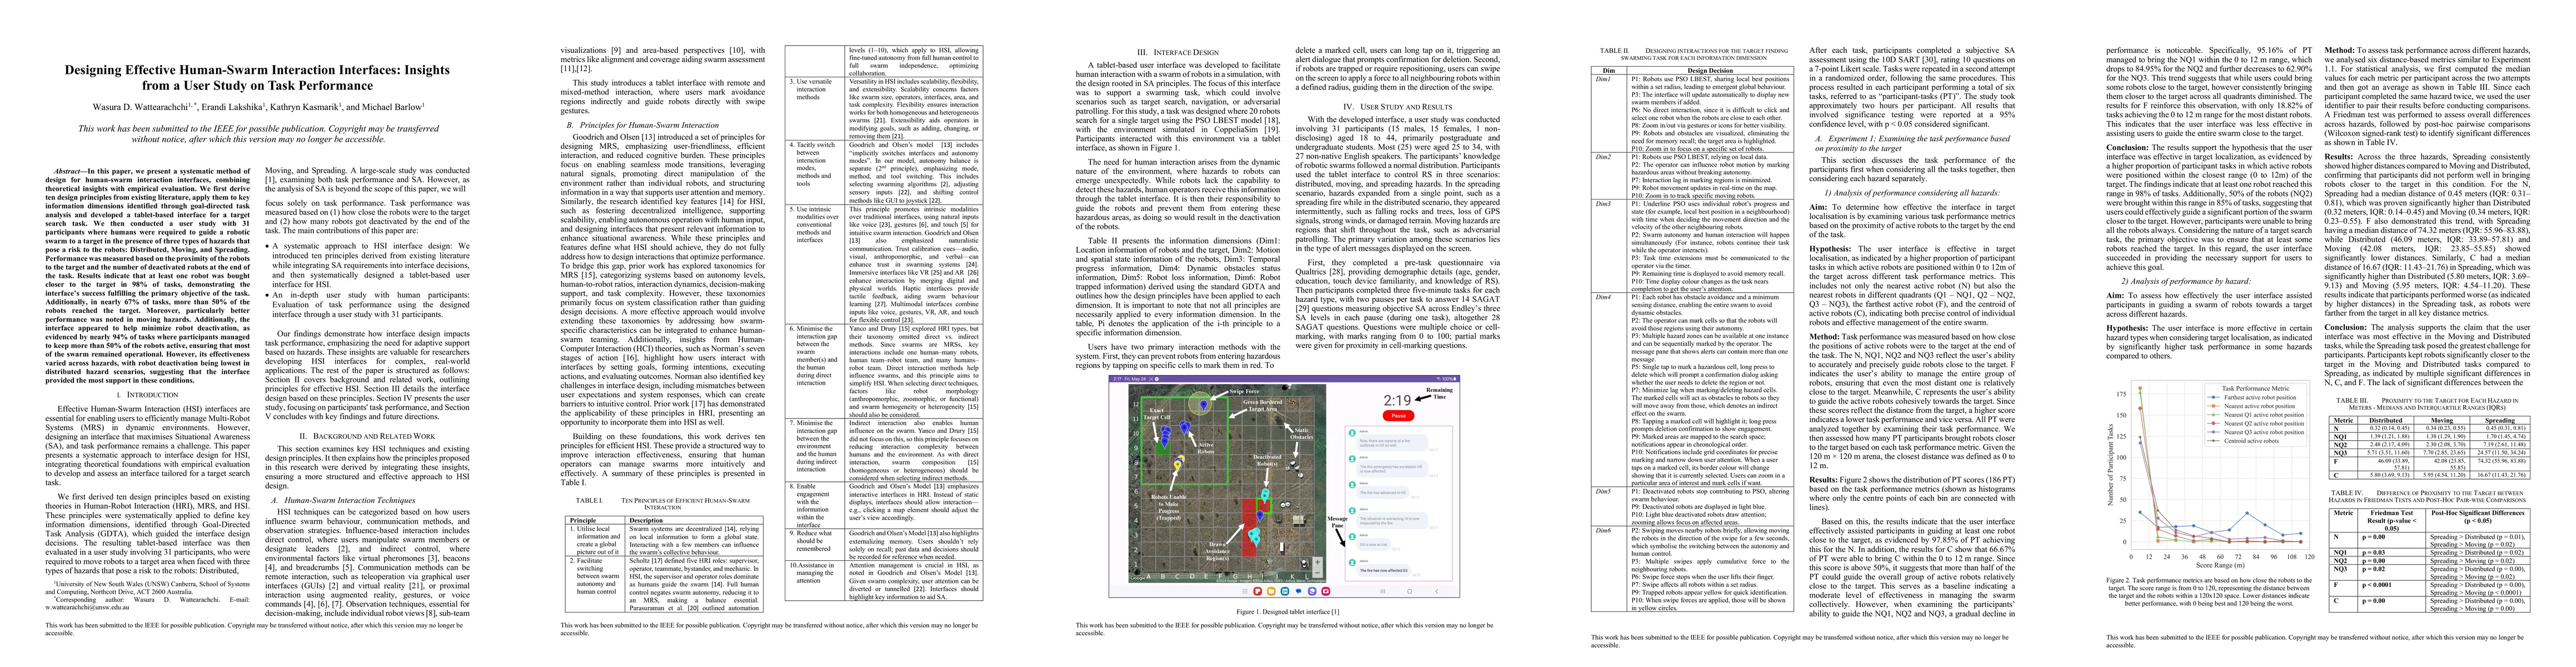Click 'Task Performance Metric' legend title
Screen dimensions: 2576x667
coord(2256,388)
